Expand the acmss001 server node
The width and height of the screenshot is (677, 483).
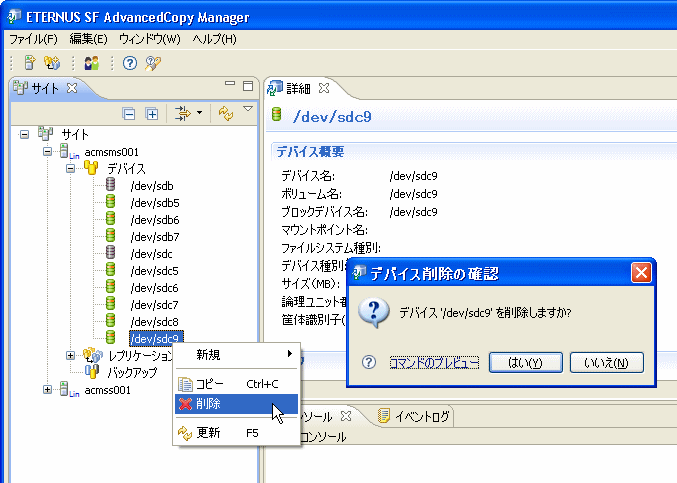tap(47, 389)
